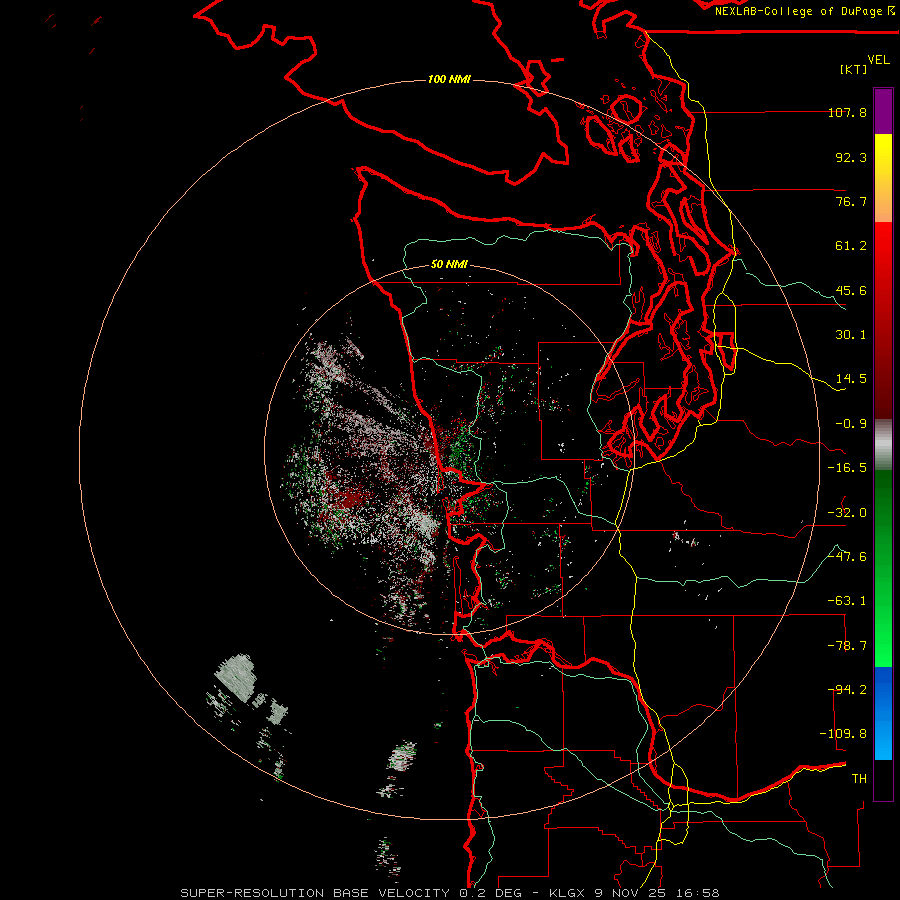900x900 pixels.
Task: Click the VEL legend heading
Action: pyautogui.click(x=878, y=60)
